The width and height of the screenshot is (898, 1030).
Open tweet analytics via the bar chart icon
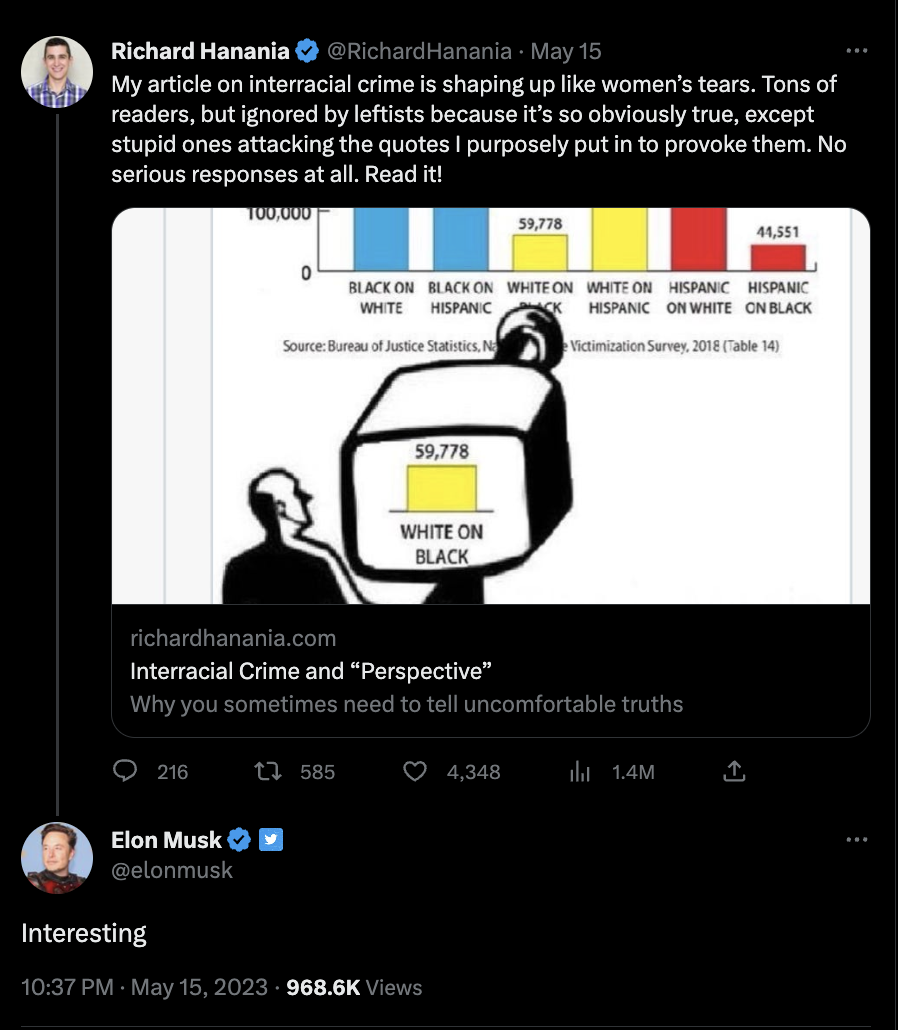coord(580,771)
